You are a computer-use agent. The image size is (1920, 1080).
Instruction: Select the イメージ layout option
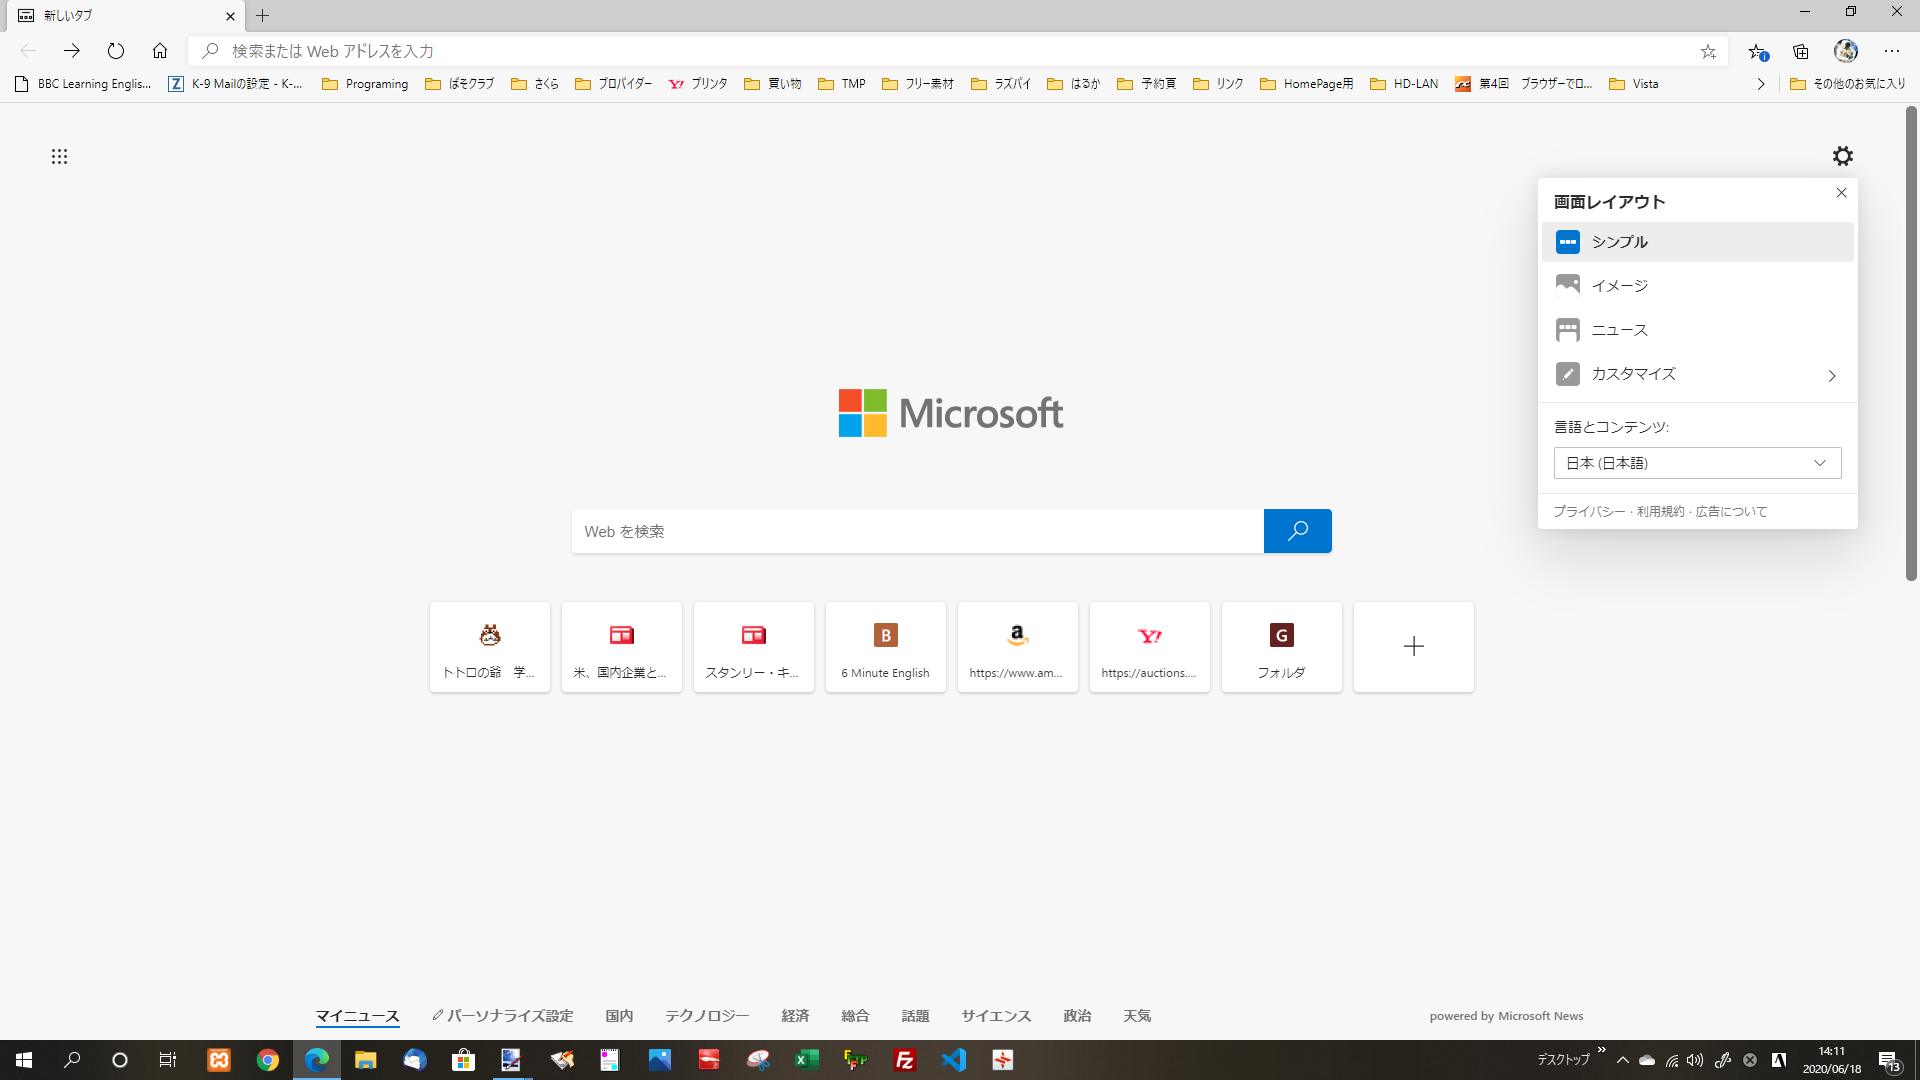coord(1697,286)
